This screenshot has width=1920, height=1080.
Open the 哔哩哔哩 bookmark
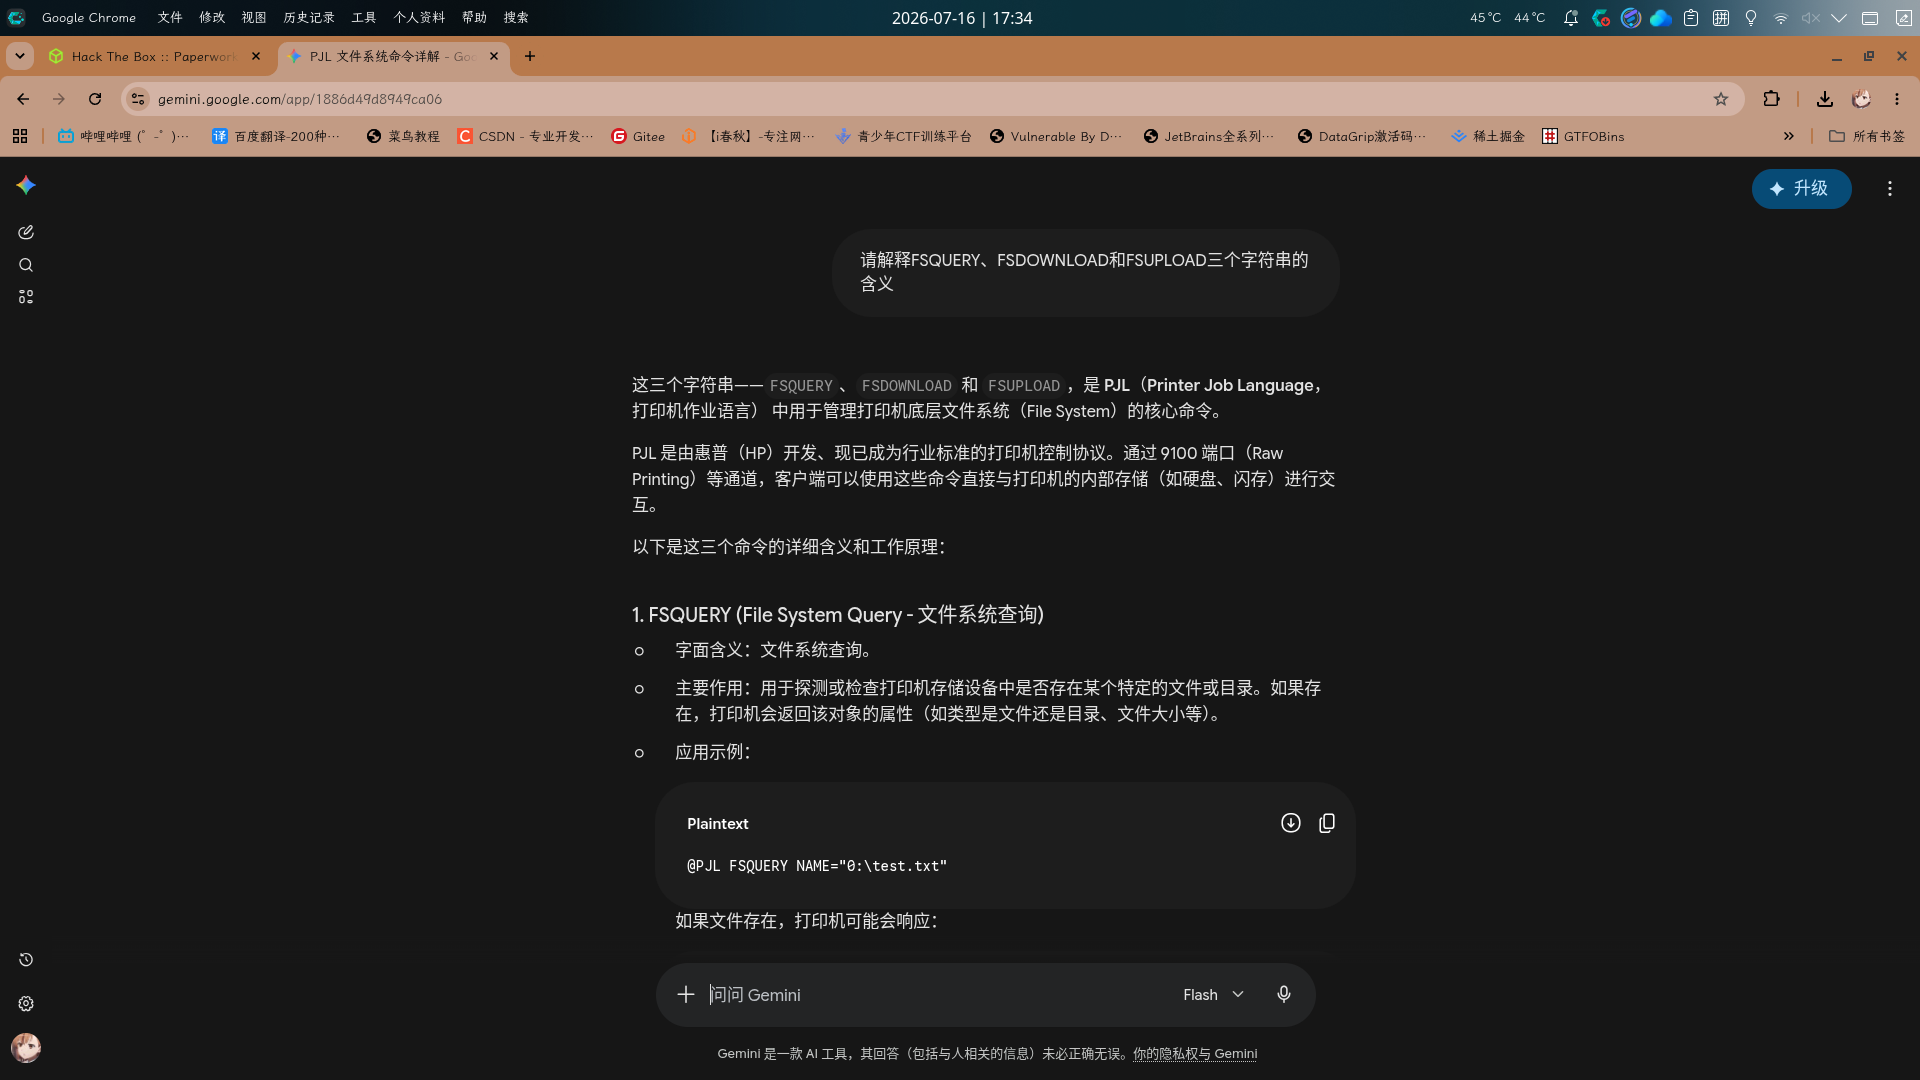click(x=123, y=136)
